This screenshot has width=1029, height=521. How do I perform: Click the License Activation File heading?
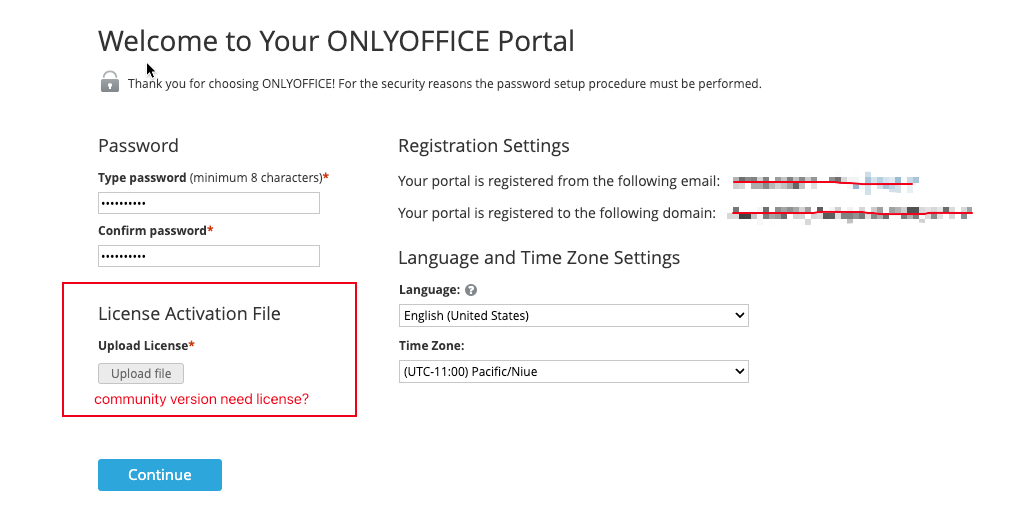[x=189, y=314]
